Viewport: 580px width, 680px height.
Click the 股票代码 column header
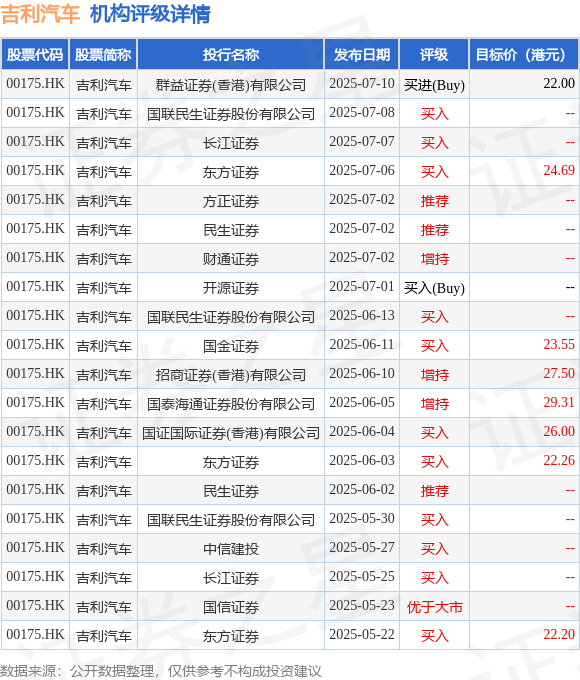[x=35, y=55]
